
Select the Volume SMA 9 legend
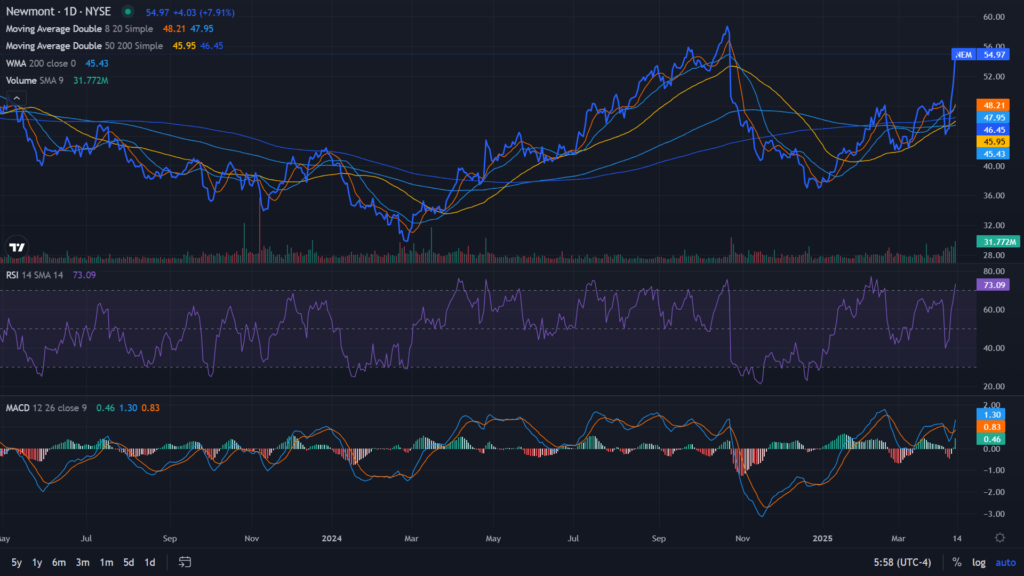point(35,80)
